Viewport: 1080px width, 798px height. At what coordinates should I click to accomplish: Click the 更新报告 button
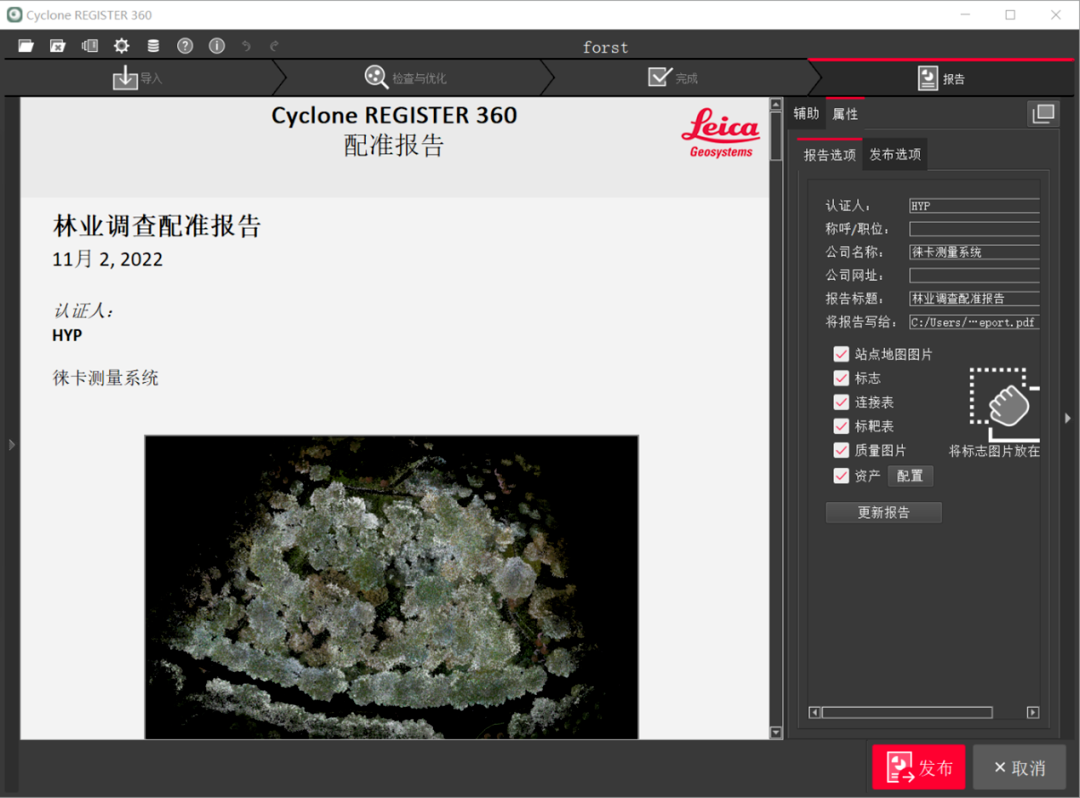[x=884, y=512]
